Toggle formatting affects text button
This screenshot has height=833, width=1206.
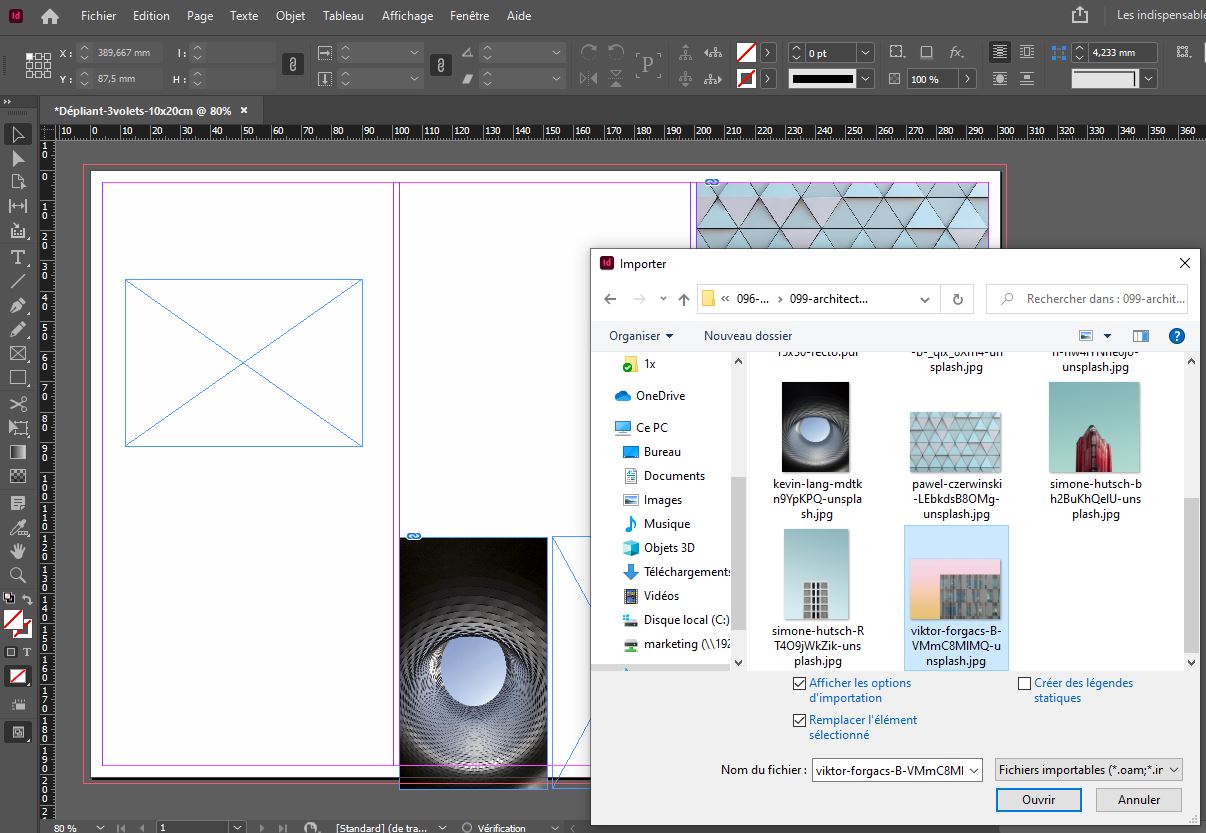[x=27, y=651]
